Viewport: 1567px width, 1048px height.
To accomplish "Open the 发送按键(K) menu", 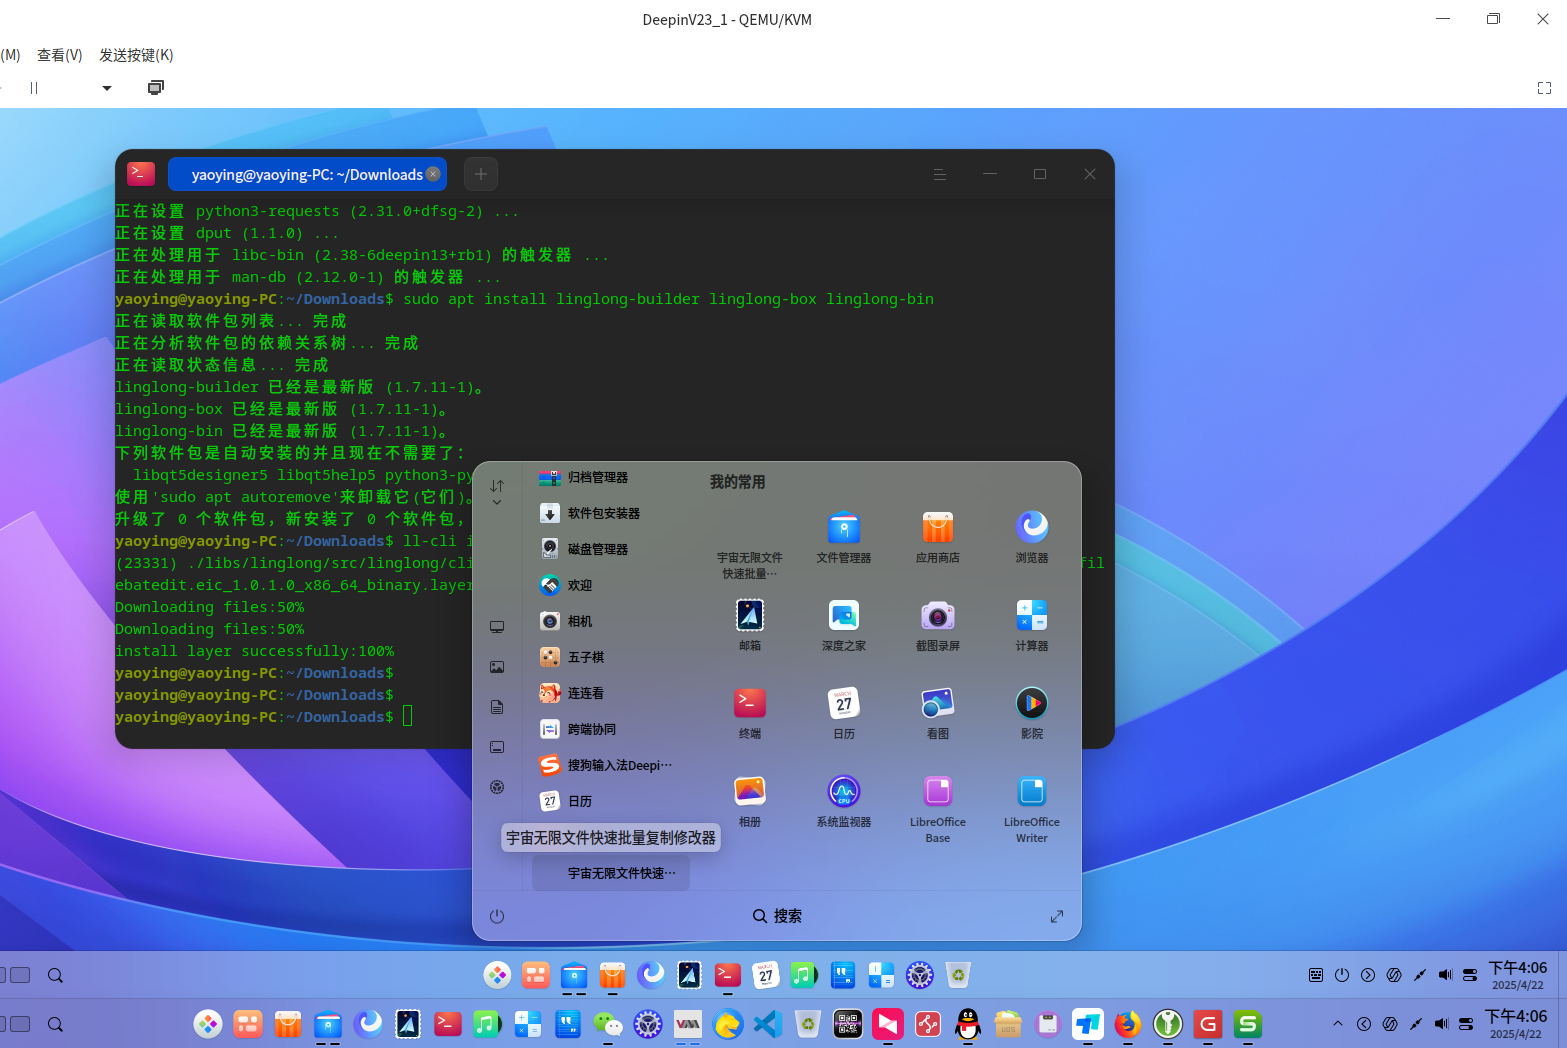I will tap(136, 55).
